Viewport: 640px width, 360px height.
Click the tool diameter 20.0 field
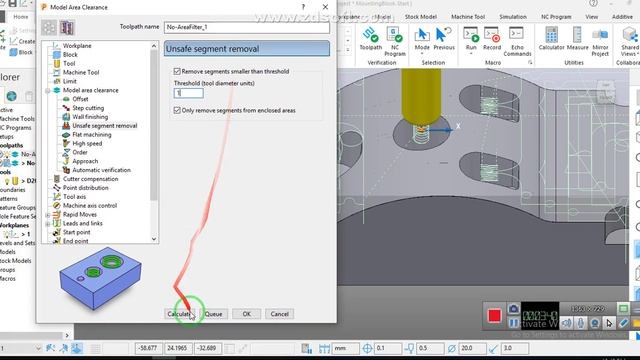pos(472,349)
